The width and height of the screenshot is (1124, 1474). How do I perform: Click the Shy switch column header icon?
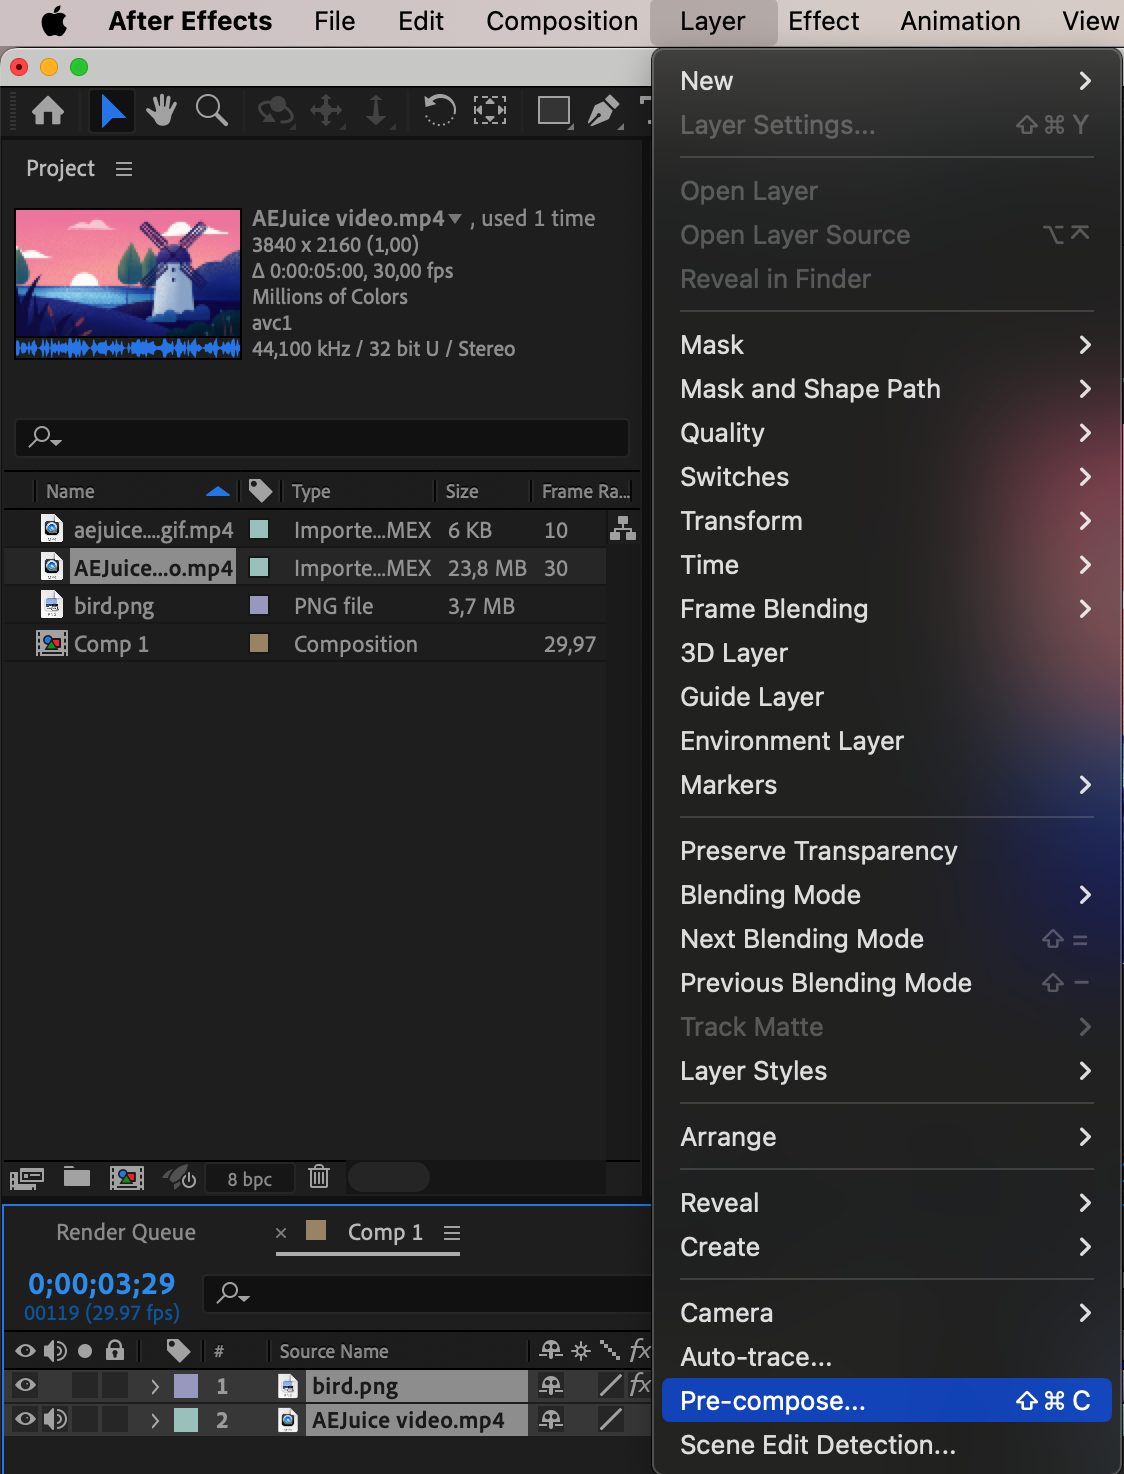tap(550, 1351)
